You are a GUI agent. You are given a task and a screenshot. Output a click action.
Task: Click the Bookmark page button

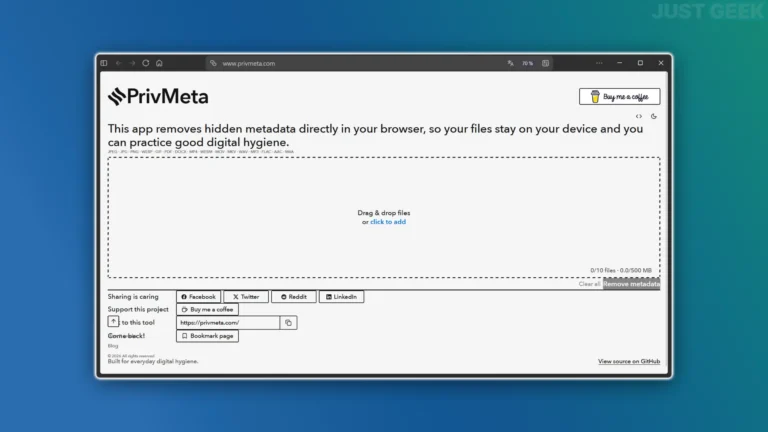coord(207,336)
